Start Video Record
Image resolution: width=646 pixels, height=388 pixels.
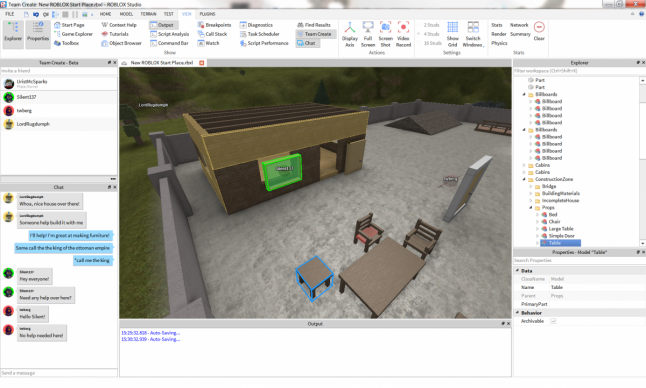click(x=403, y=34)
